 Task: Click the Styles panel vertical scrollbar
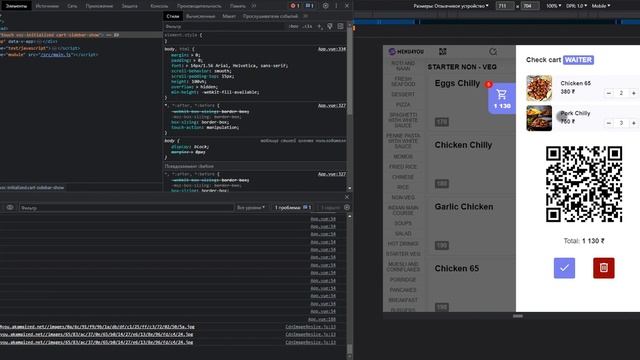[x=349, y=106]
